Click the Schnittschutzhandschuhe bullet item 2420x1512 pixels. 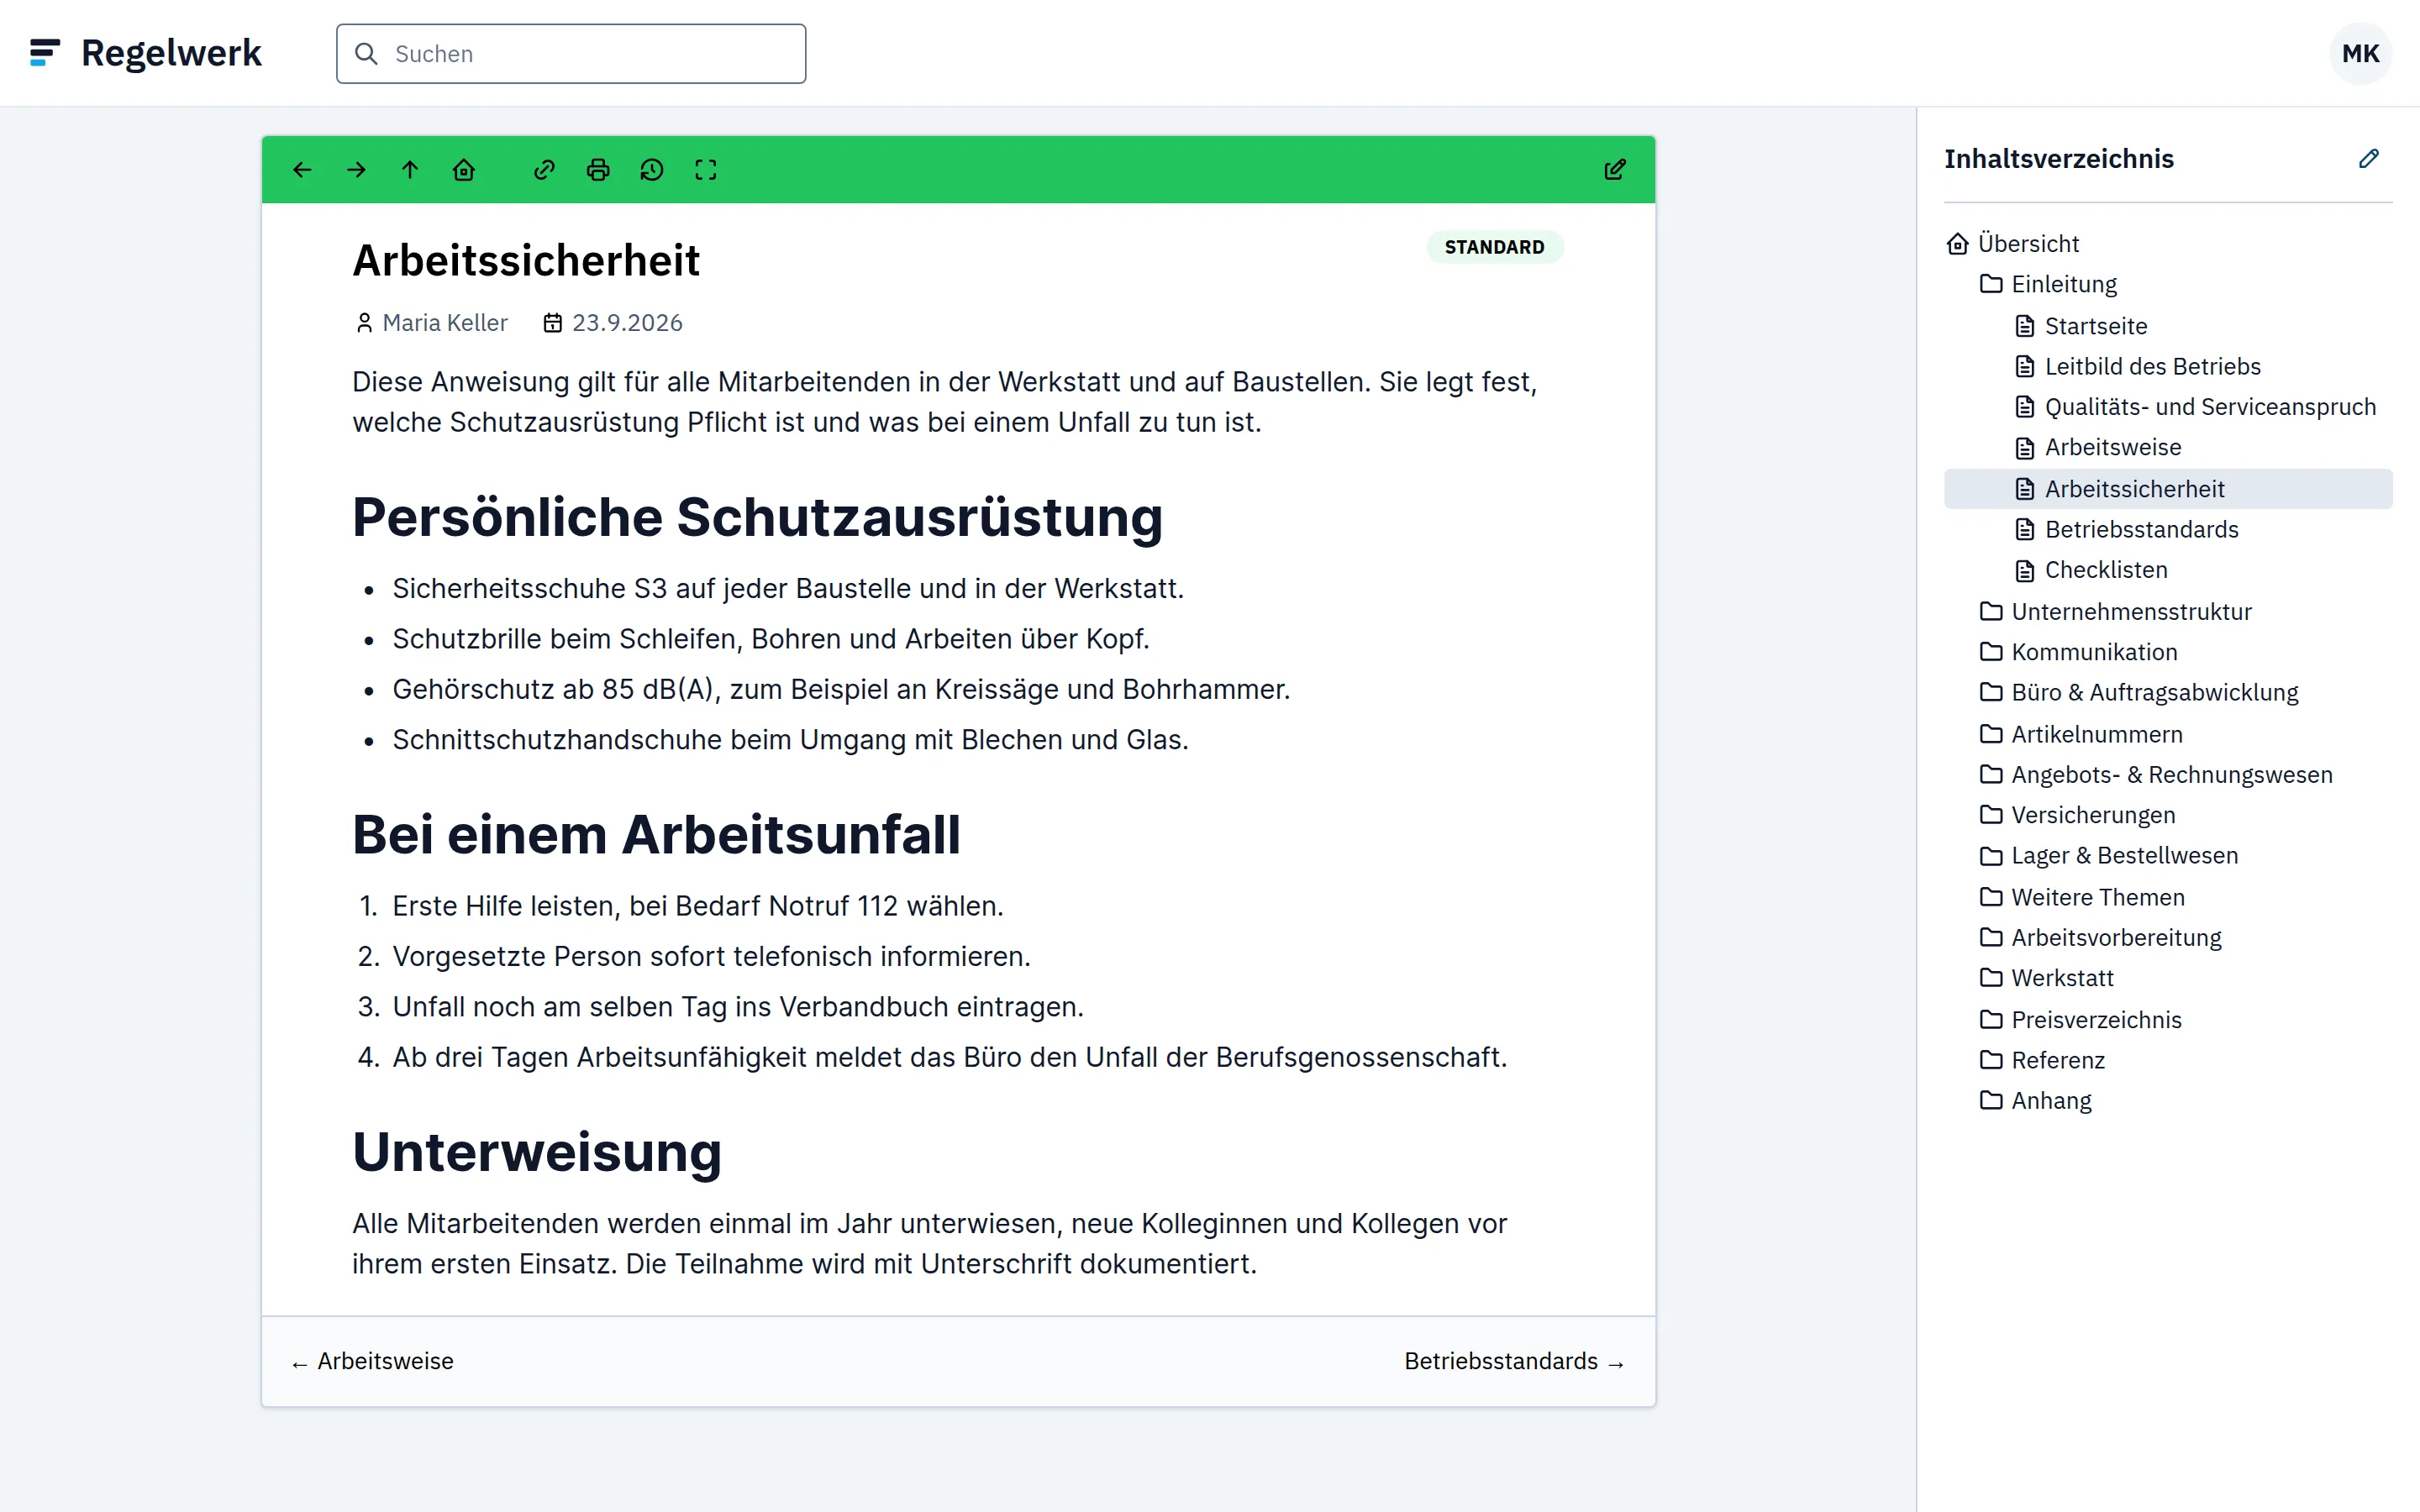pyautogui.click(x=790, y=740)
